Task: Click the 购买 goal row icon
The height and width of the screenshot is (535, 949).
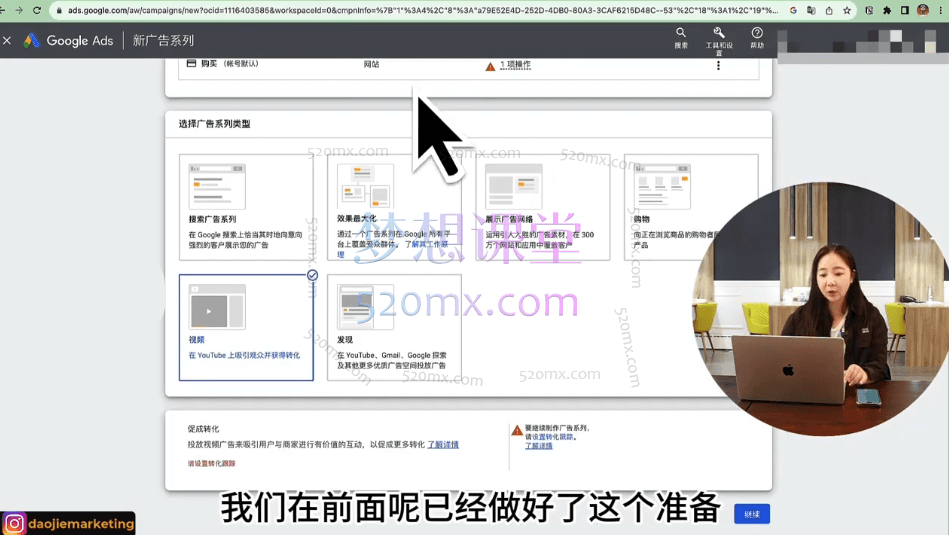Action: coord(191,63)
